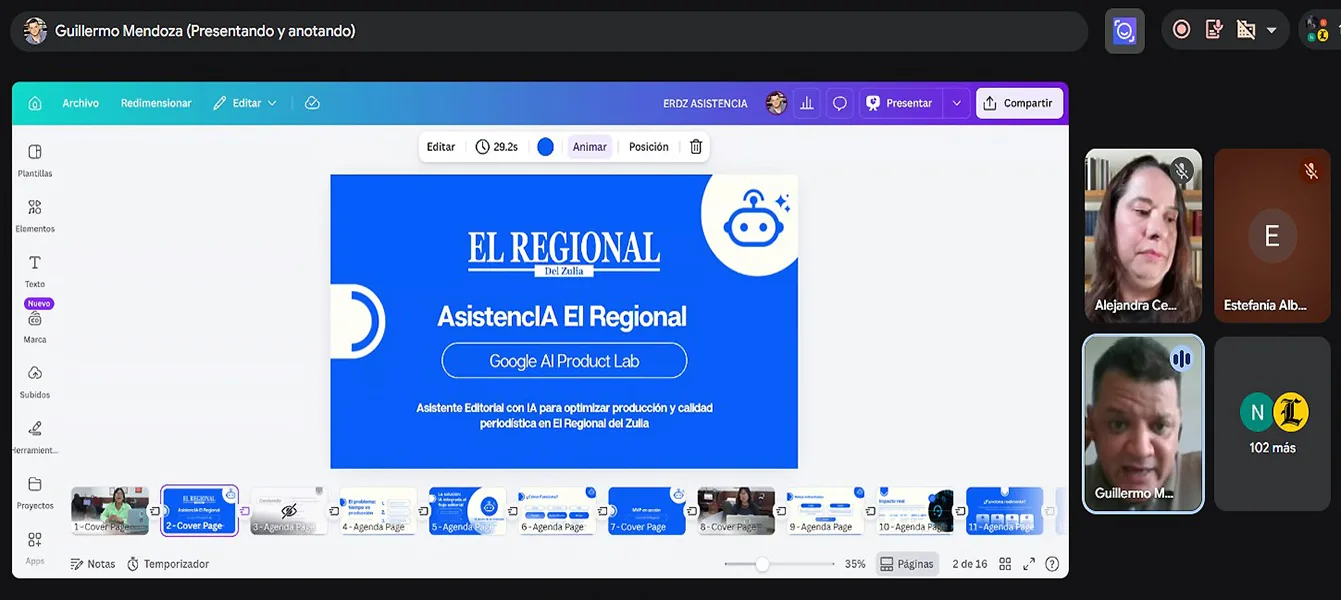Select page thumbnail 11 - Agenda Page
Screen dimensions: 1341x600
point(1005,511)
